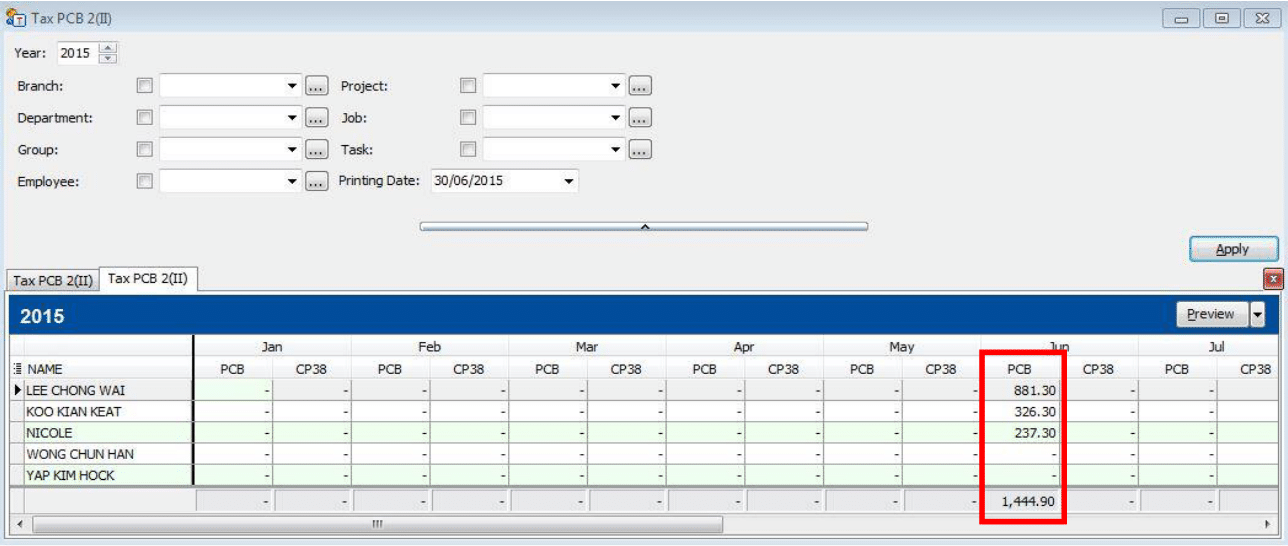Click the Department browse (...) button

(317, 118)
